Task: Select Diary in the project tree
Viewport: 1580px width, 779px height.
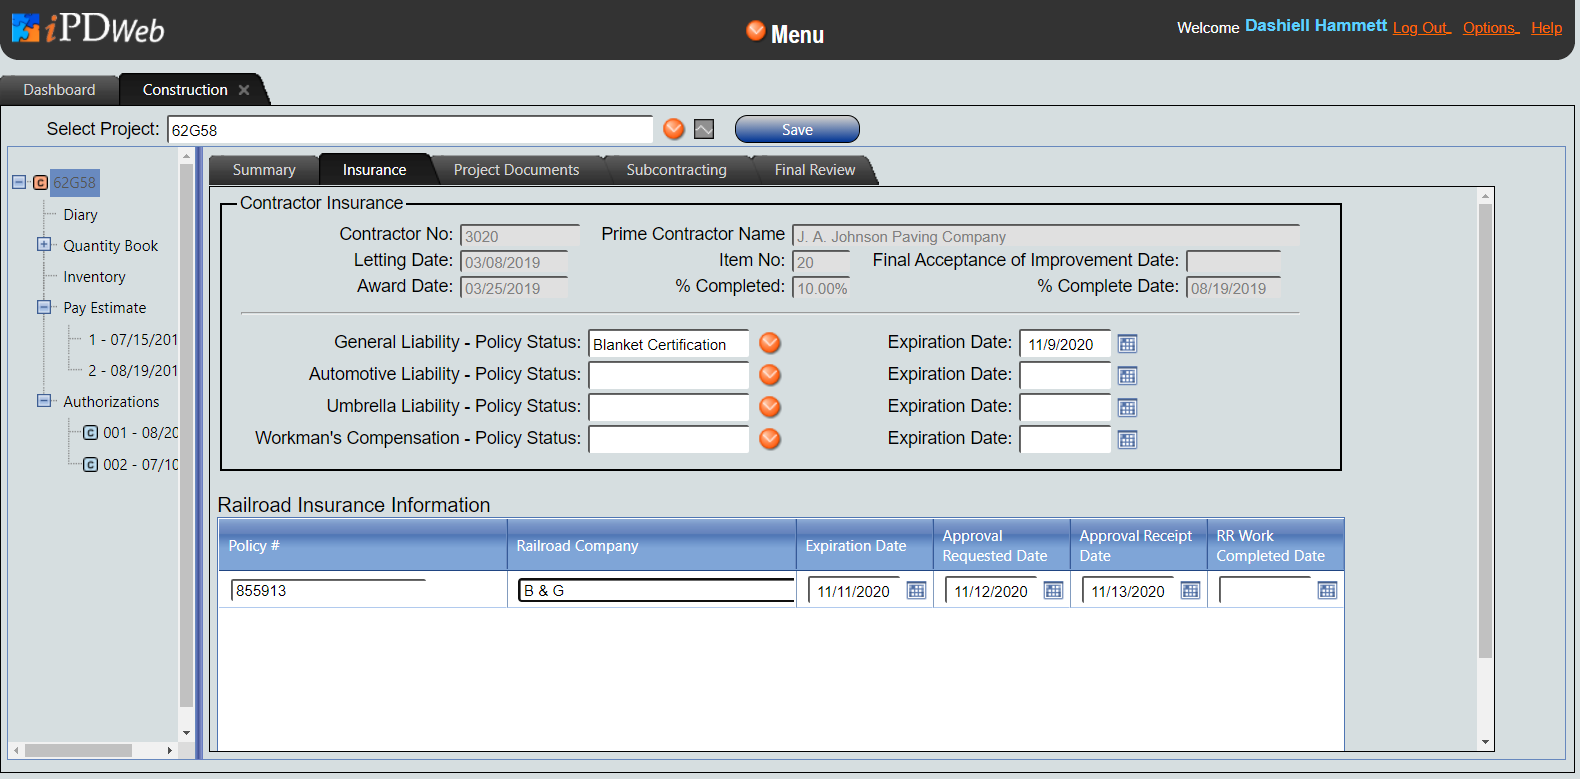Action: (x=80, y=215)
